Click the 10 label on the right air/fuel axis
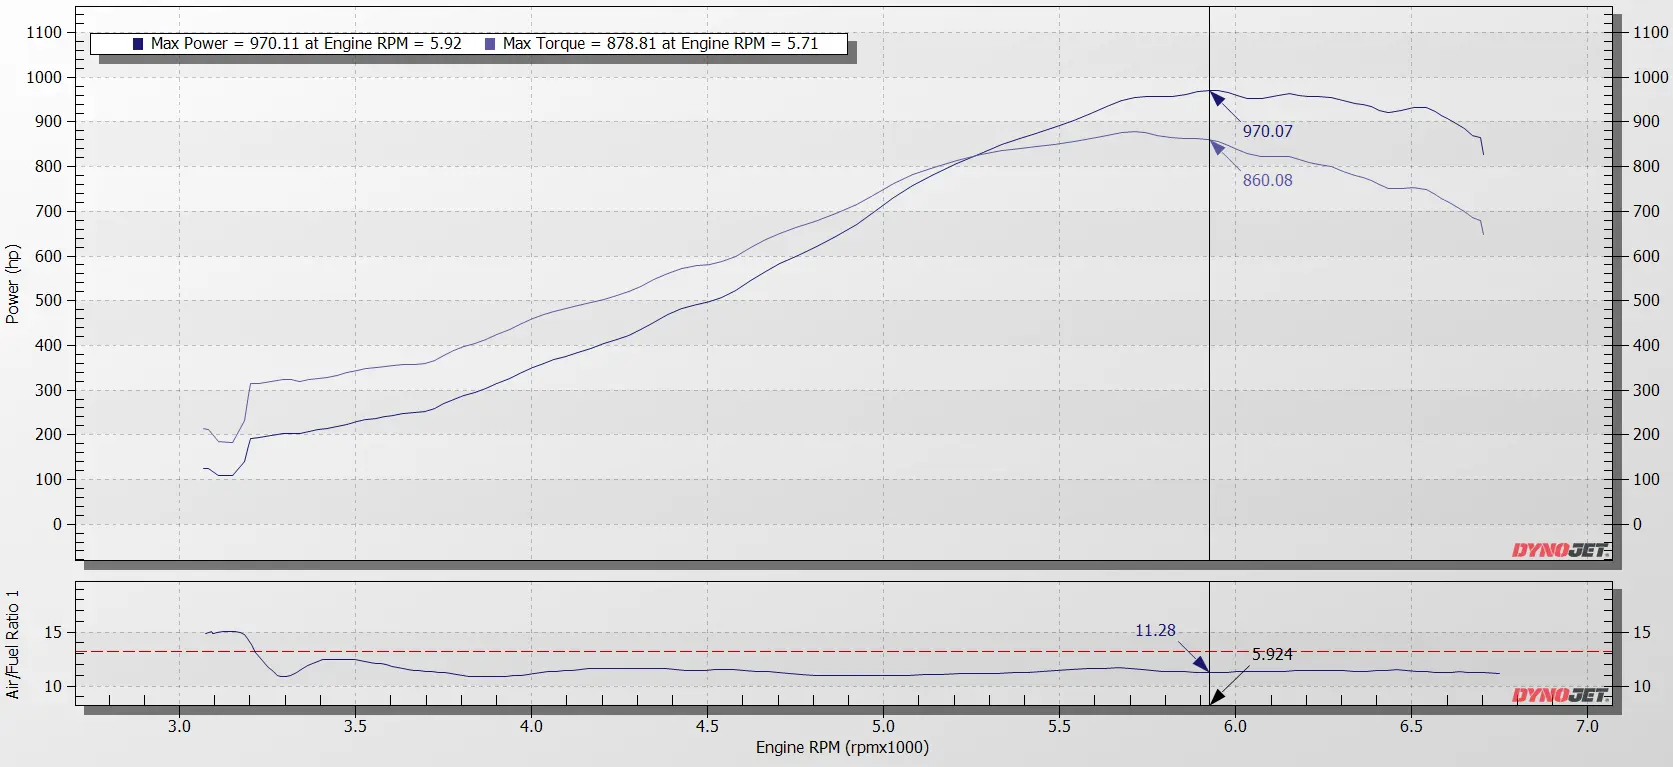1673x767 pixels. click(1642, 686)
